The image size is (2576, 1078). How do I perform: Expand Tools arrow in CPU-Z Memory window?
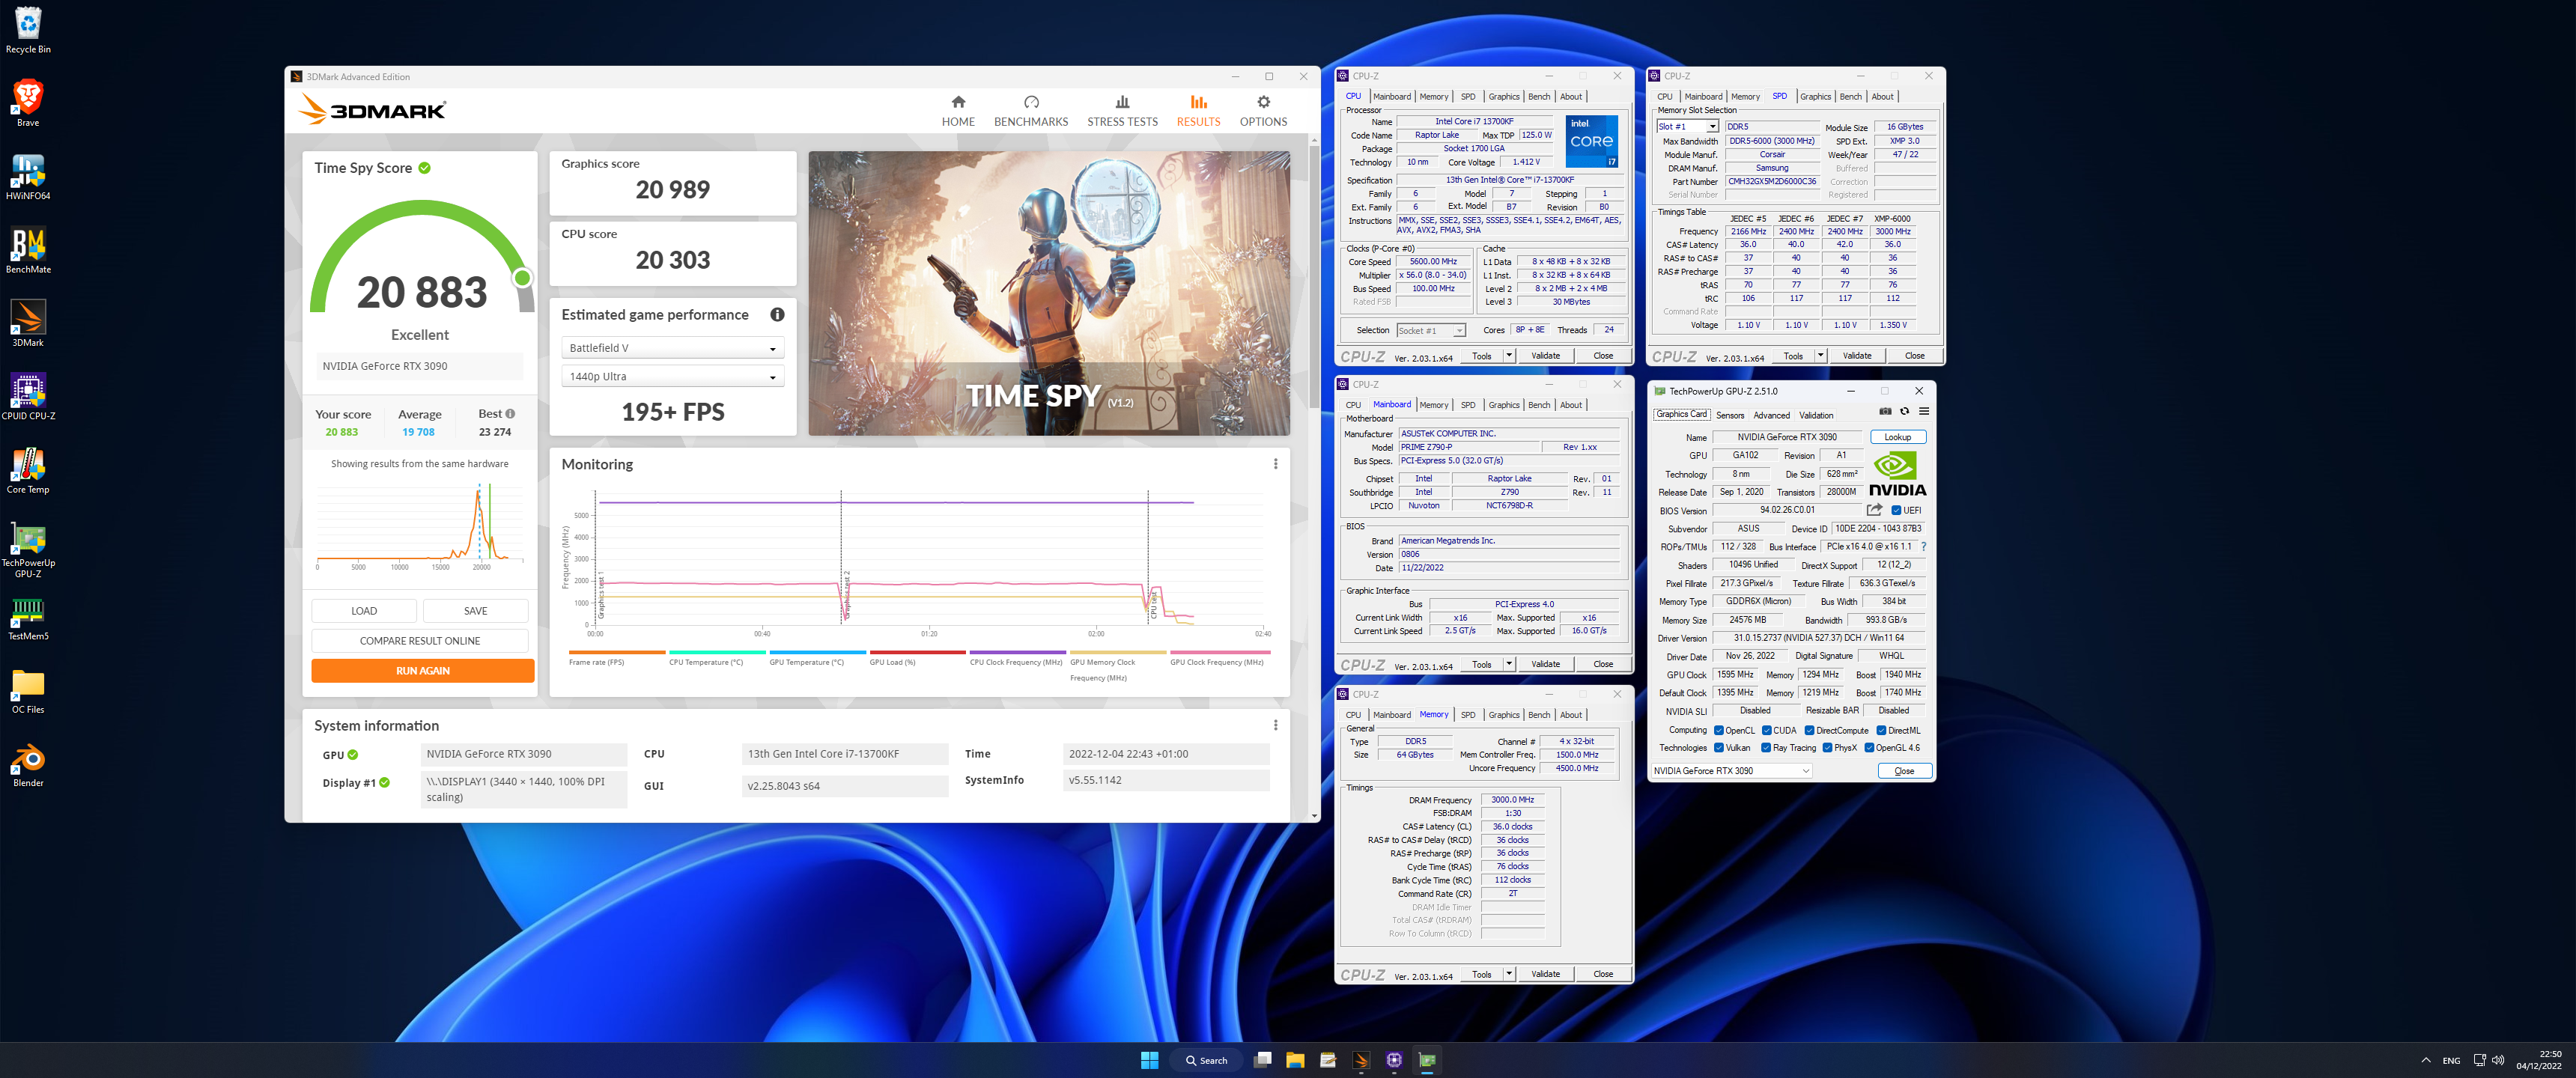click(1509, 974)
